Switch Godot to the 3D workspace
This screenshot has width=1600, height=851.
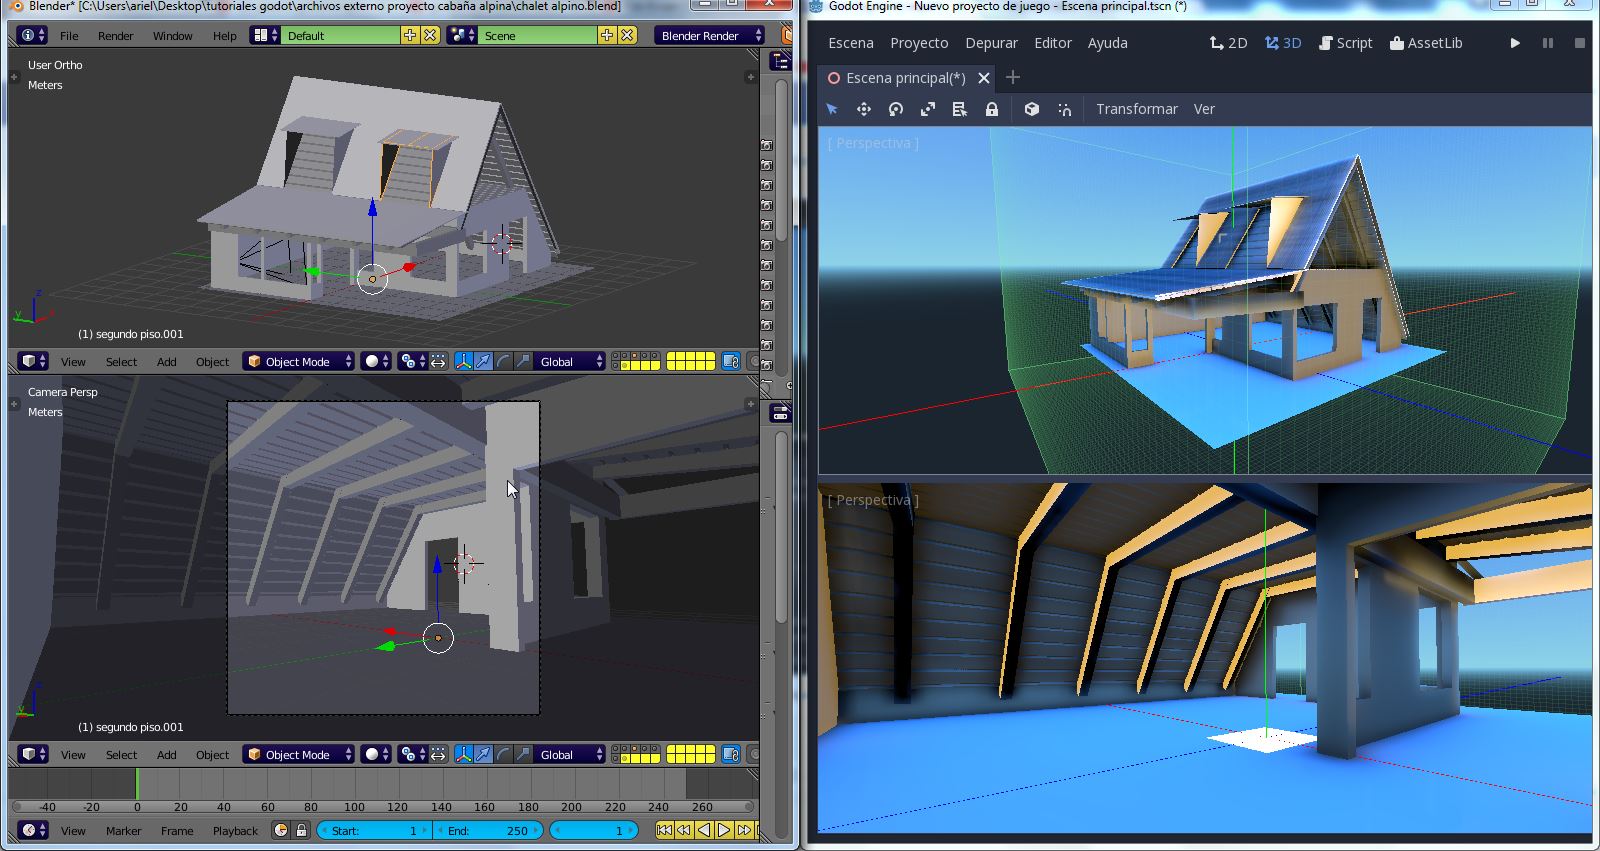(1283, 43)
